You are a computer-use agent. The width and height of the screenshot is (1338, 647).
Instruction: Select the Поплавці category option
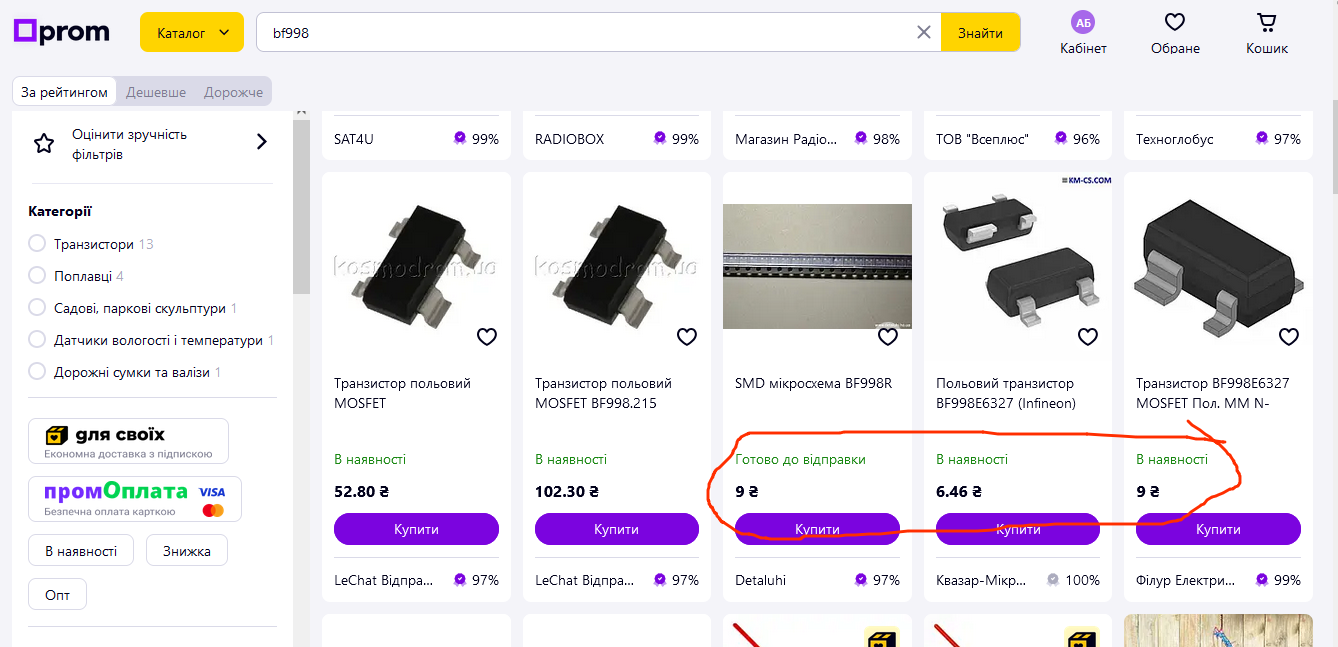point(37,276)
